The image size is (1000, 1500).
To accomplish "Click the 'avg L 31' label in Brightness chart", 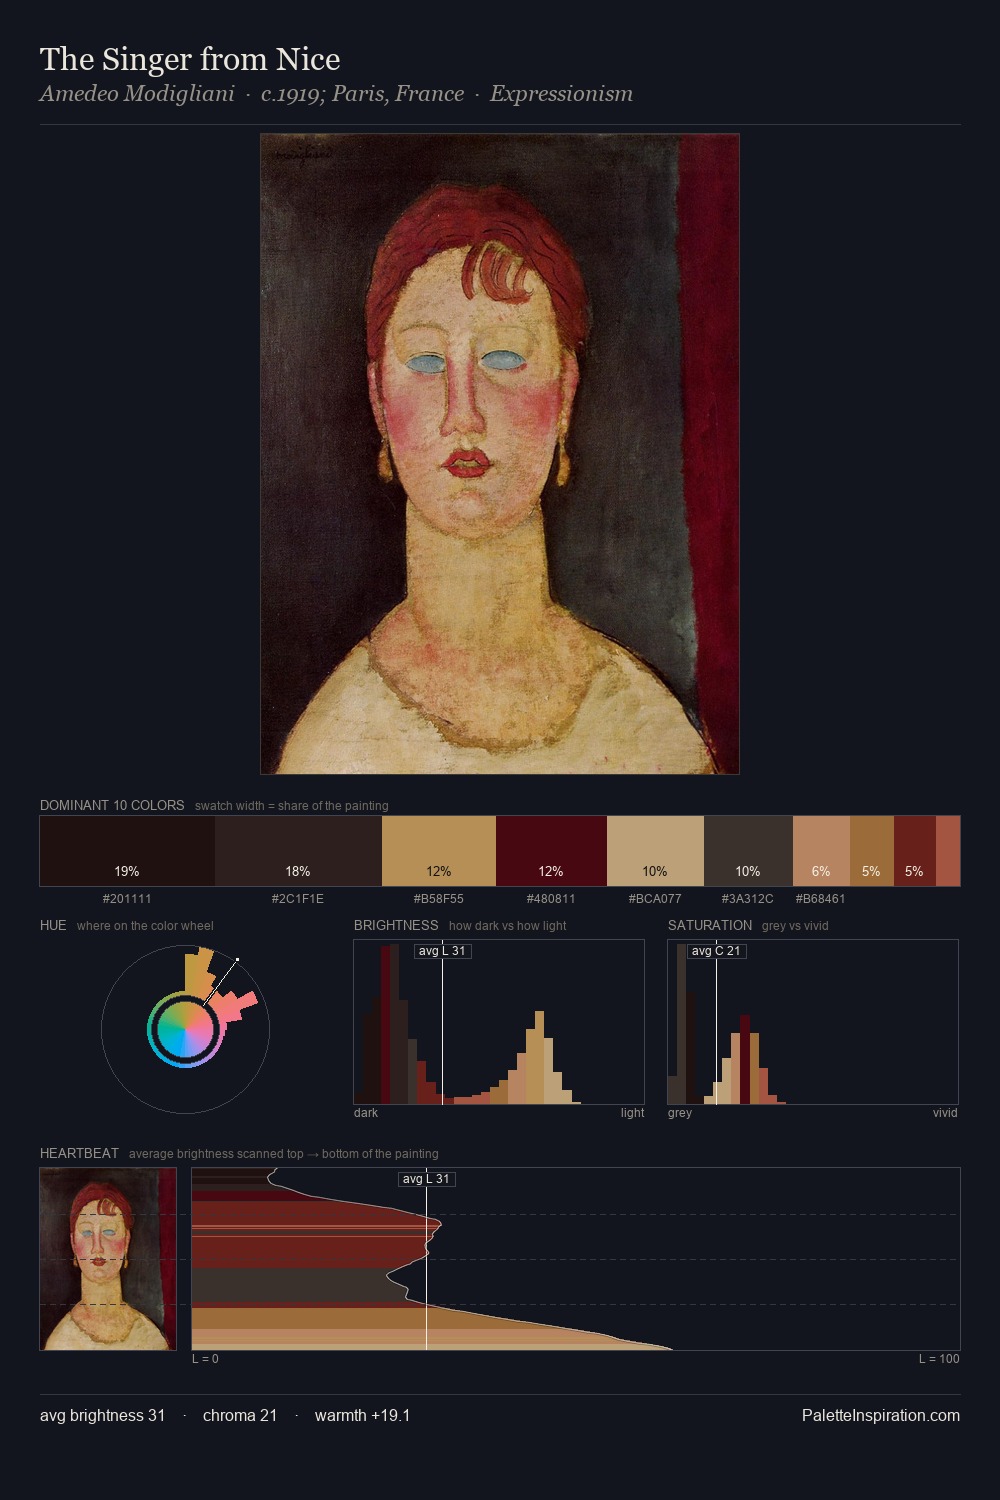I will pos(442,951).
